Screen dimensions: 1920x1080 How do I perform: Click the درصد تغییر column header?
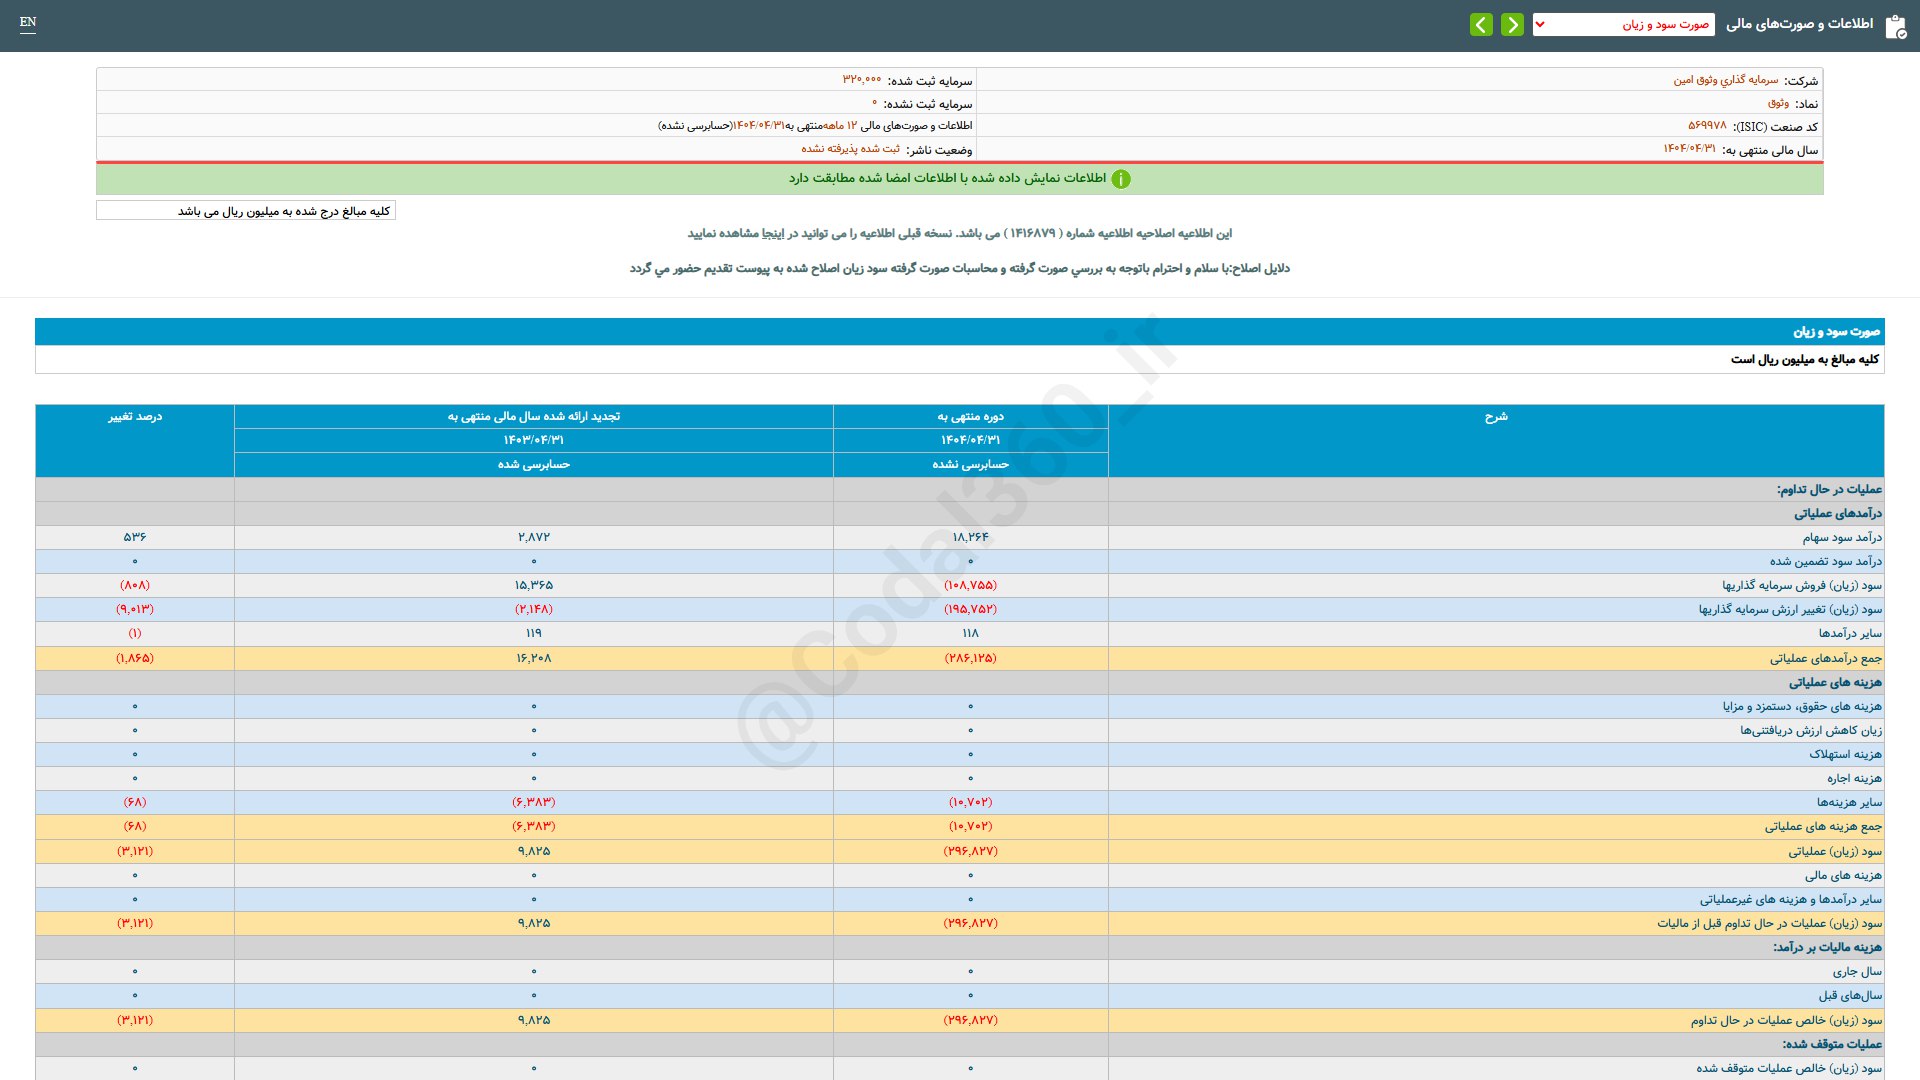(x=135, y=417)
